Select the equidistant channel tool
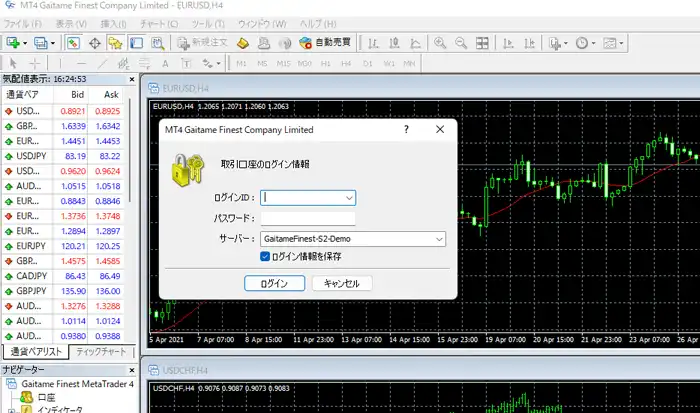 pyautogui.click(x=123, y=63)
